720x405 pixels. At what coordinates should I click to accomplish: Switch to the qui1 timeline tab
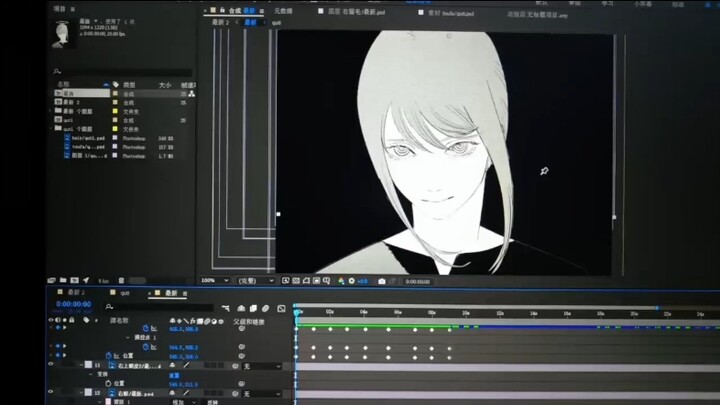click(x=125, y=294)
